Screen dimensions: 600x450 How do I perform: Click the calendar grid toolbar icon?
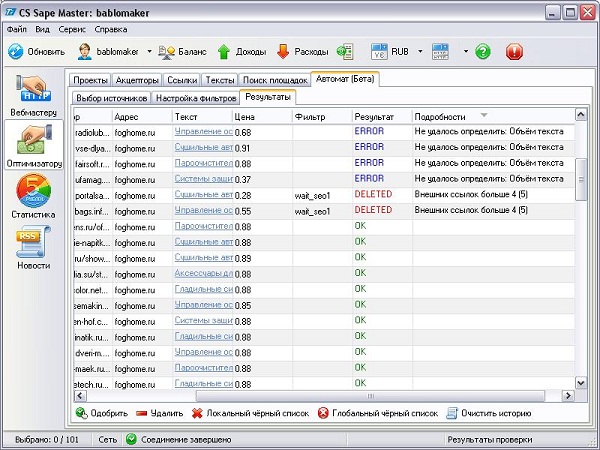pos(440,52)
